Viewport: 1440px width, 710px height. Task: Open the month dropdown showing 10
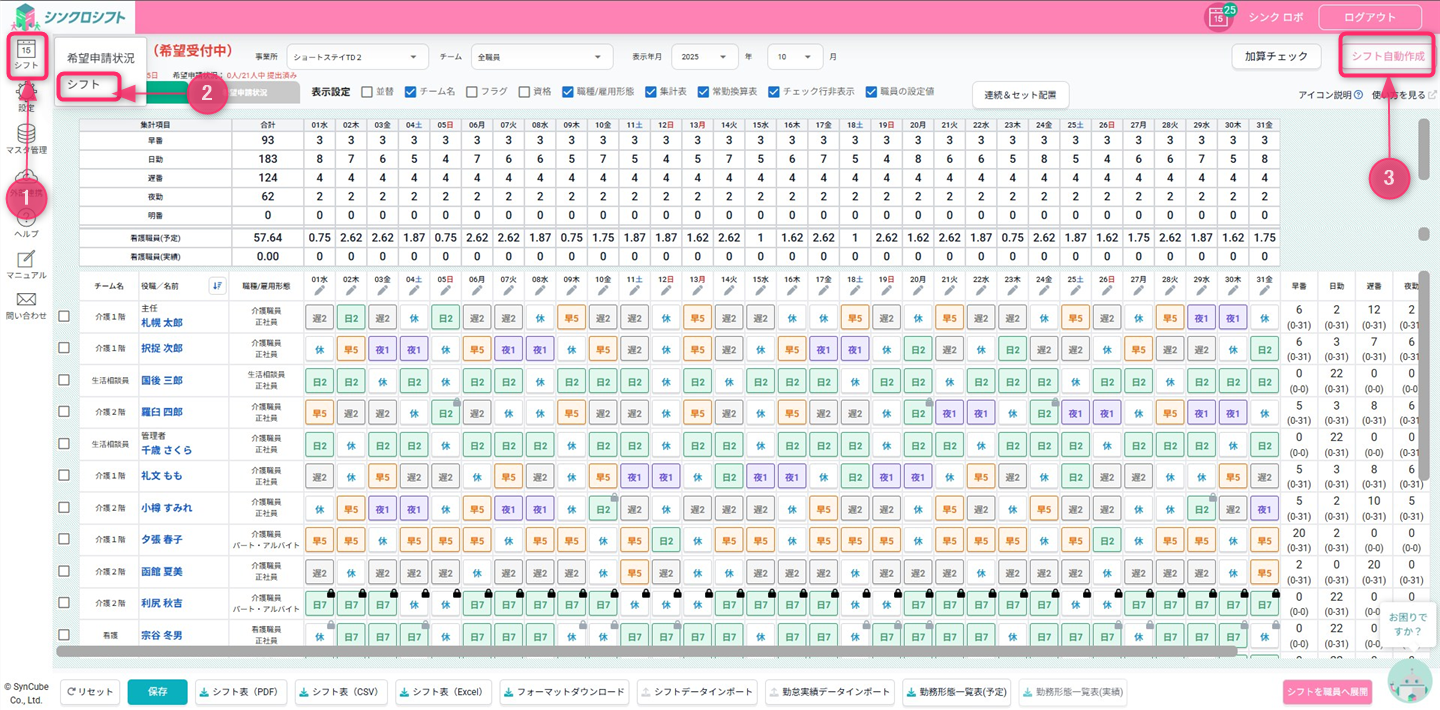click(794, 57)
